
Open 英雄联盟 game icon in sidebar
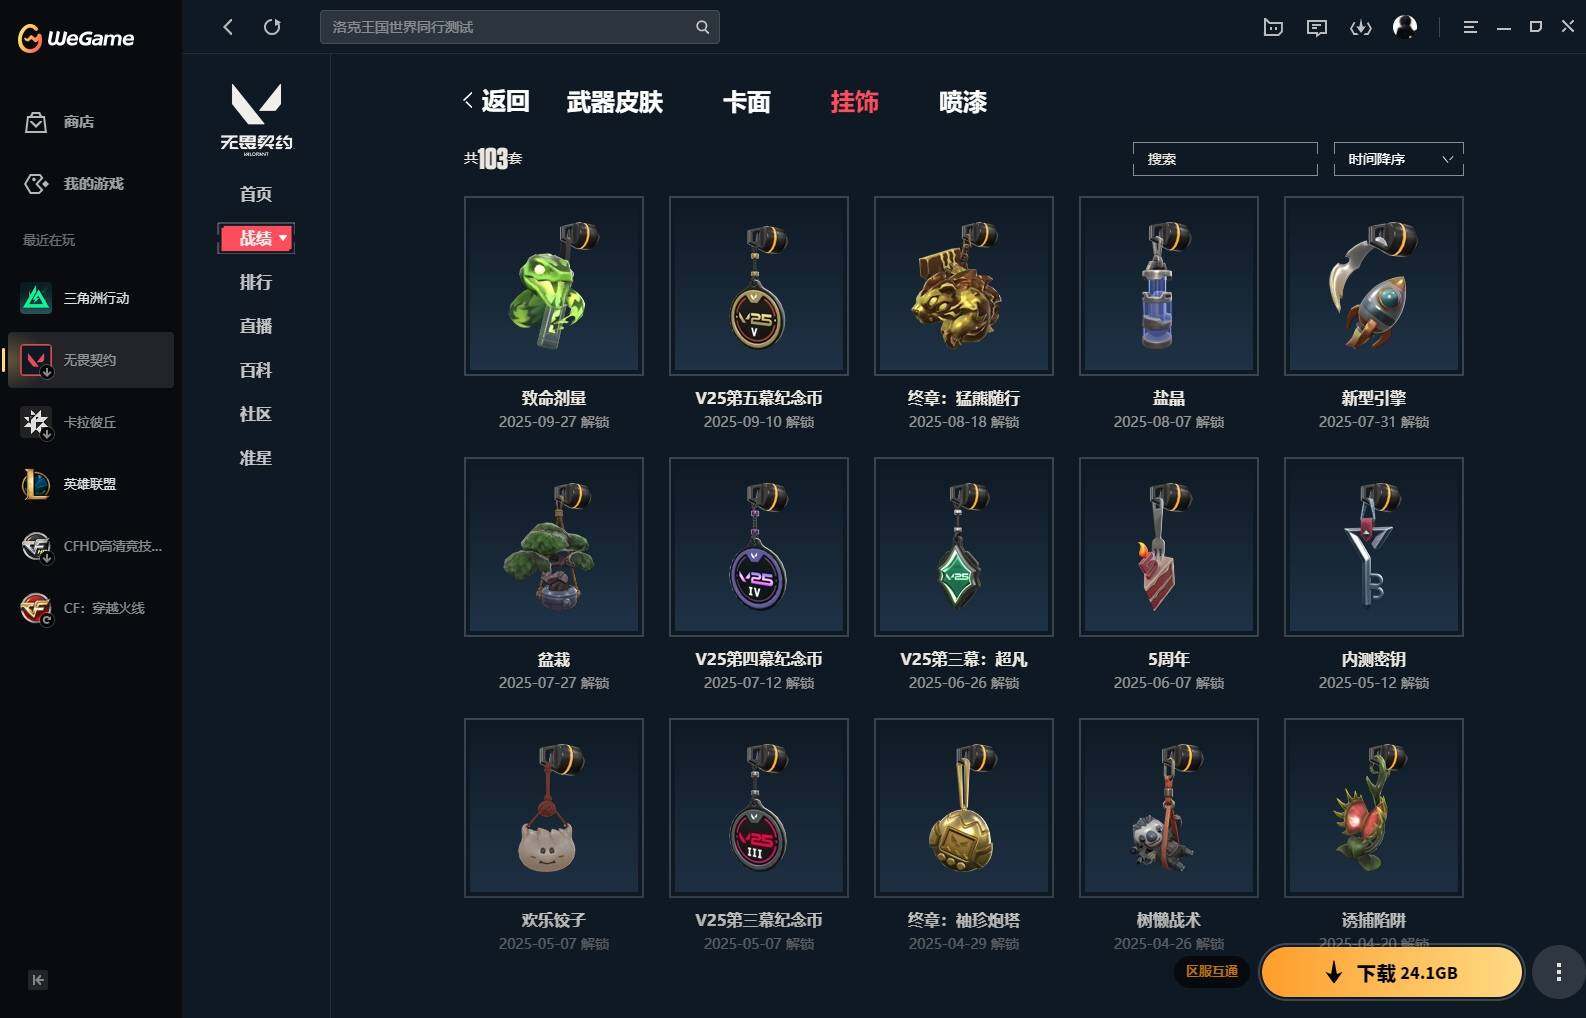coord(36,484)
